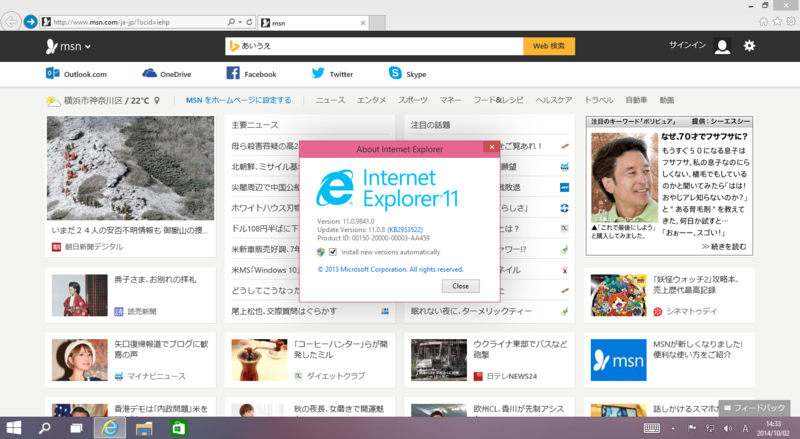800x439 pixels.
Task: Open the Facebook shortcut
Action: (252, 74)
